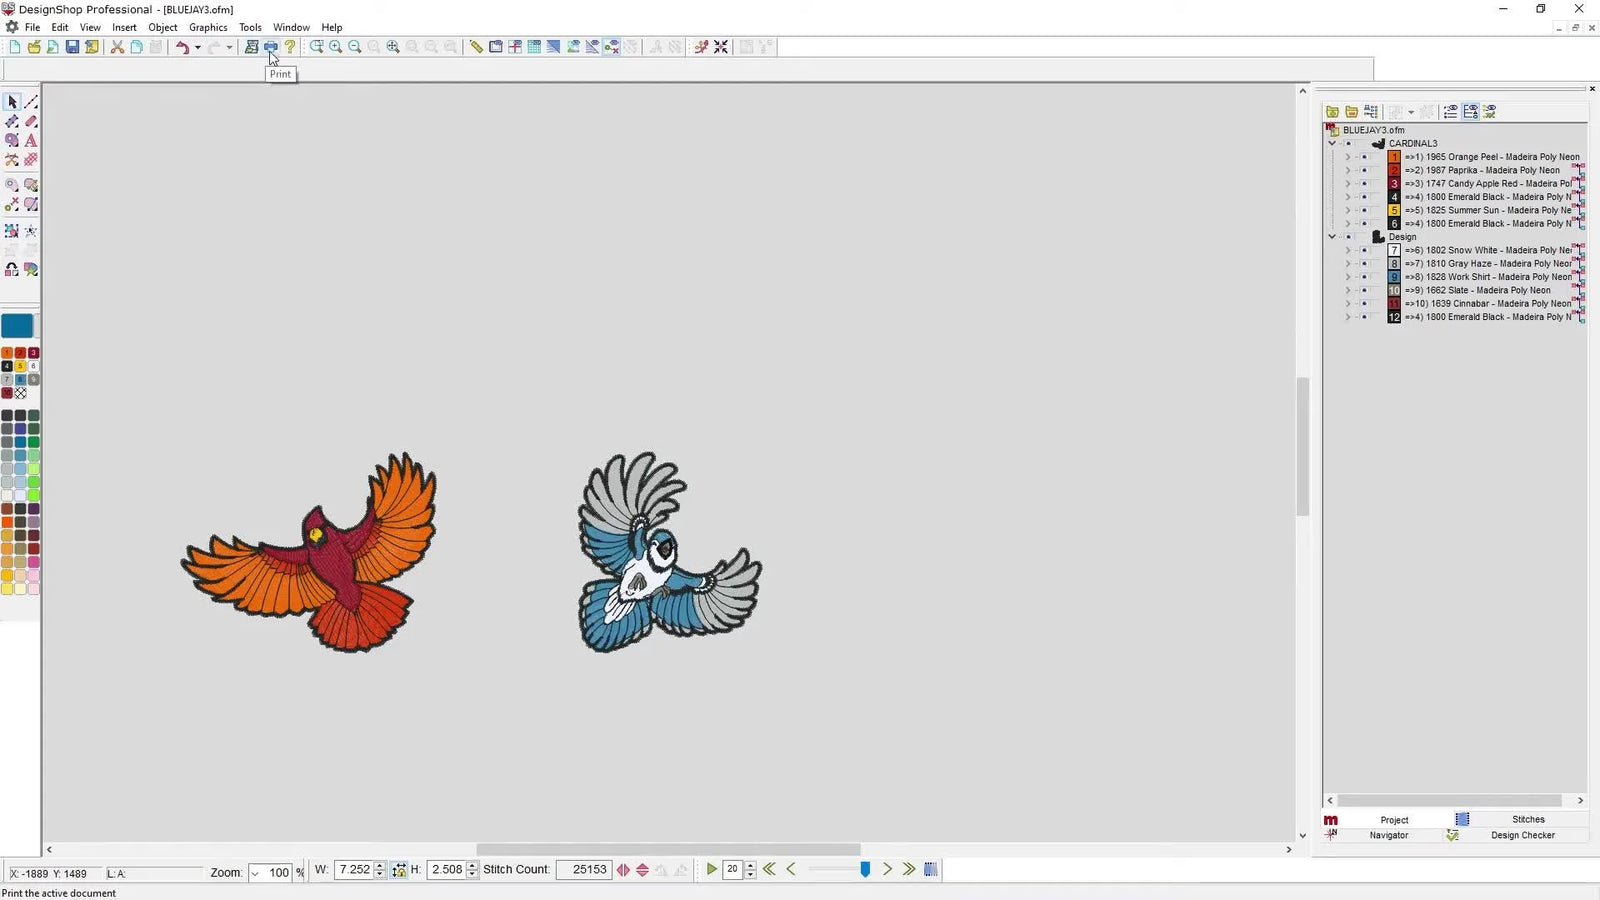Open the Graphics menu
The image size is (1600, 900).
coord(208,27)
